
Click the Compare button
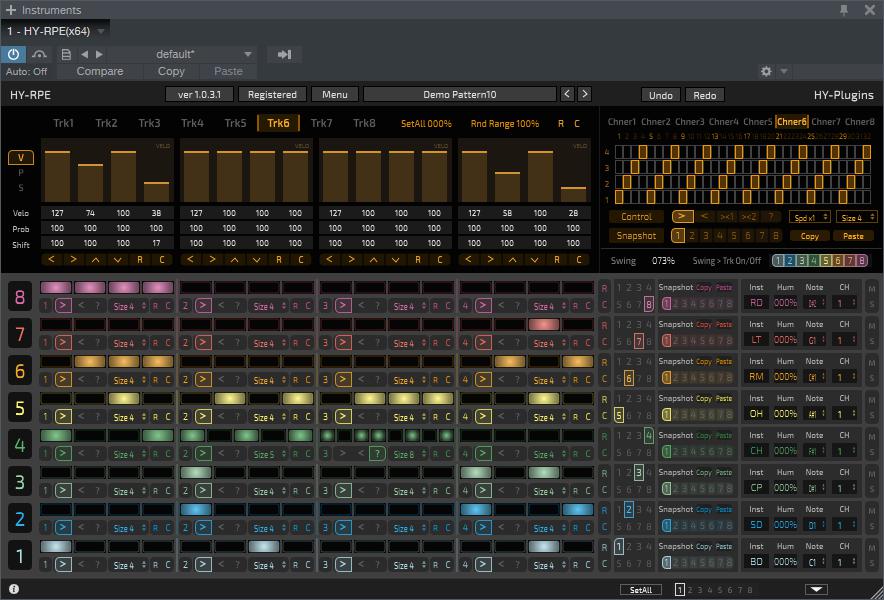point(100,71)
